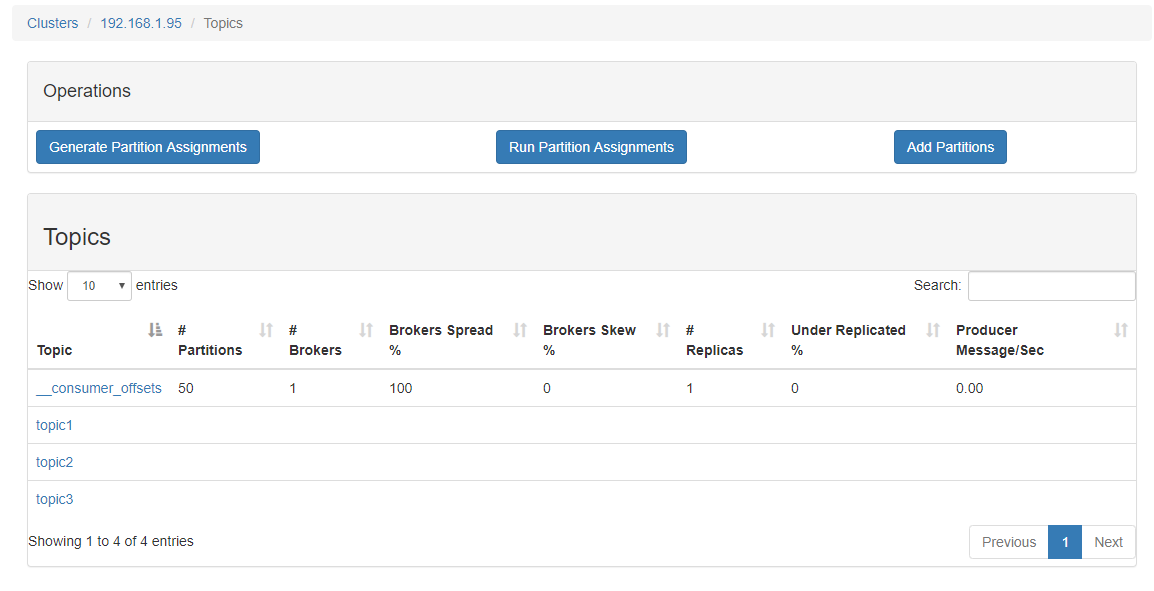Click sort icon for # Brokers column
Image resolution: width=1154 pixels, height=591 pixels.
pos(366,330)
